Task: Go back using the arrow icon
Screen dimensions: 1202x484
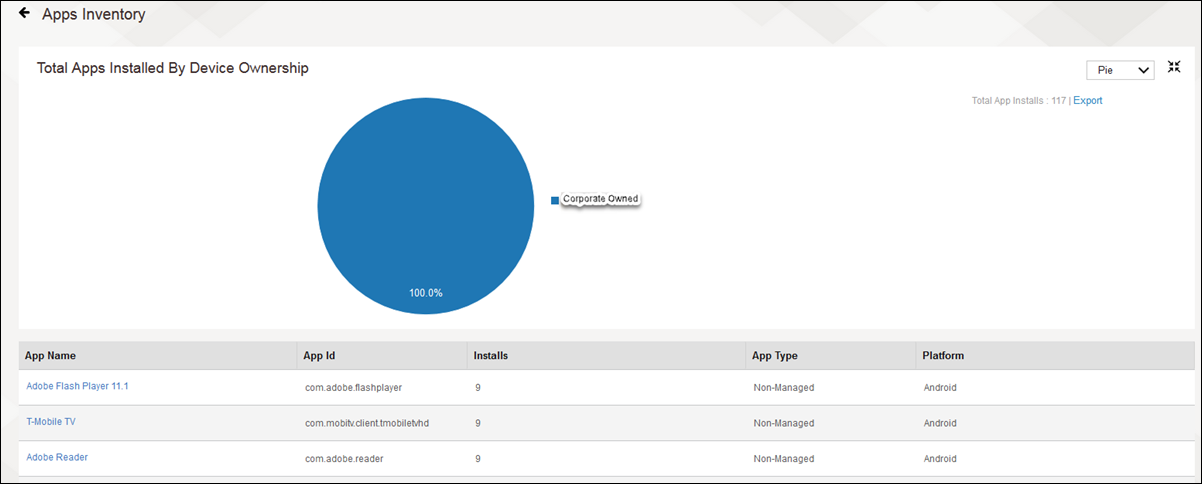Action: tap(24, 14)
